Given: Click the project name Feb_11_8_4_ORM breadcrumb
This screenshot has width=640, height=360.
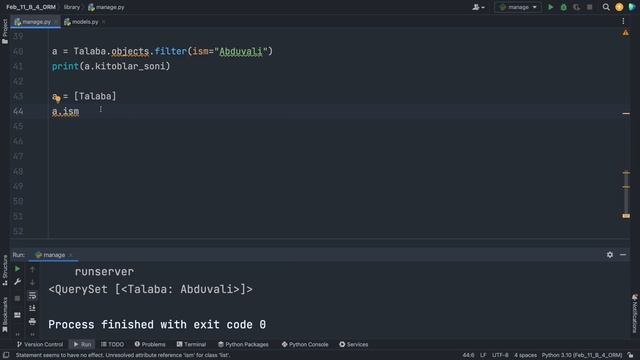Looking at the screenshot, I should [31, 7].
